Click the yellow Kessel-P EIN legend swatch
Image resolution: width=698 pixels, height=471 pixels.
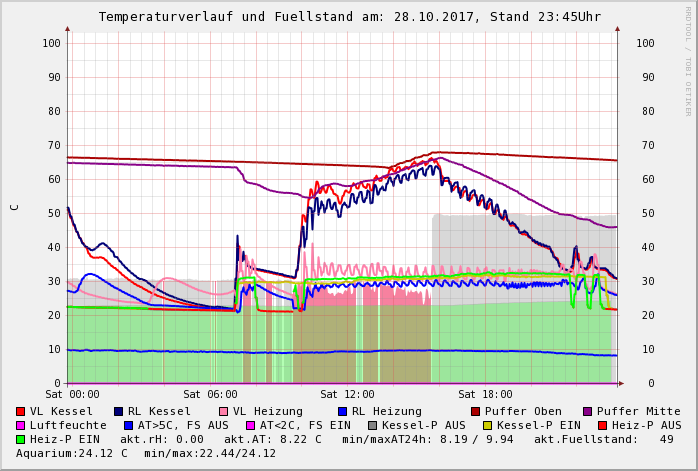tap(490, 425)
